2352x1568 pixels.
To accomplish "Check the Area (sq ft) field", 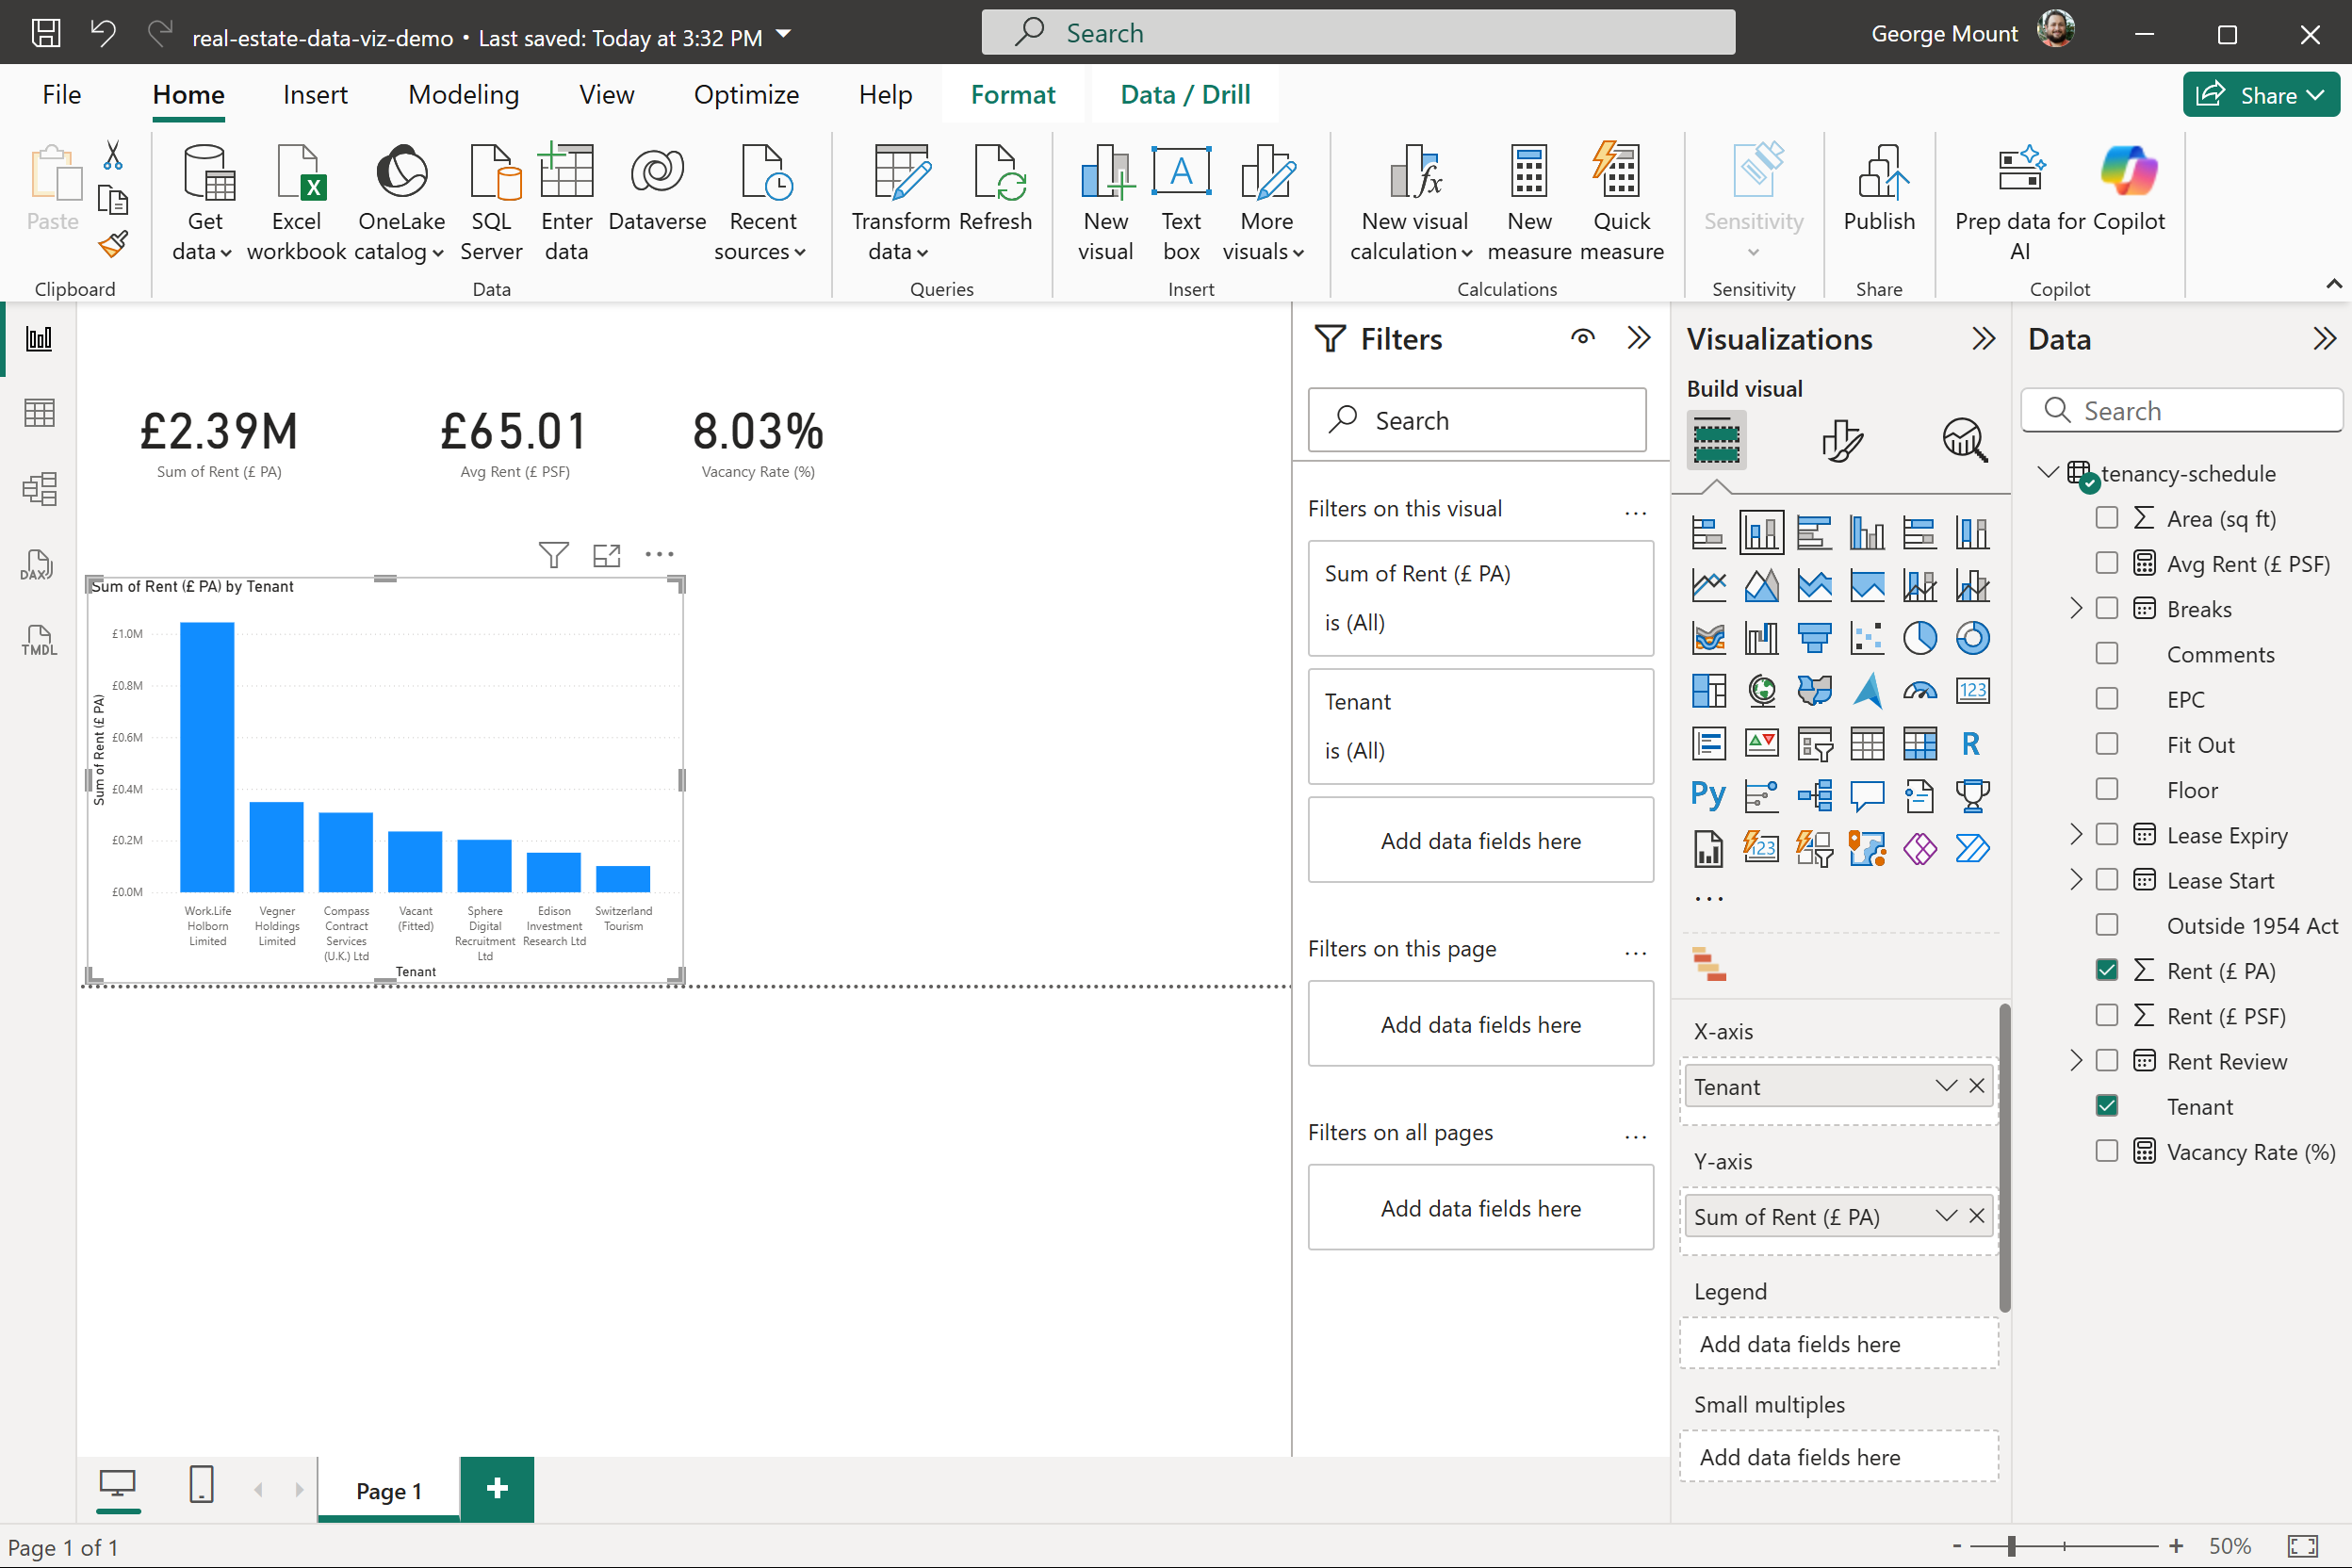I will point(2107,518).
